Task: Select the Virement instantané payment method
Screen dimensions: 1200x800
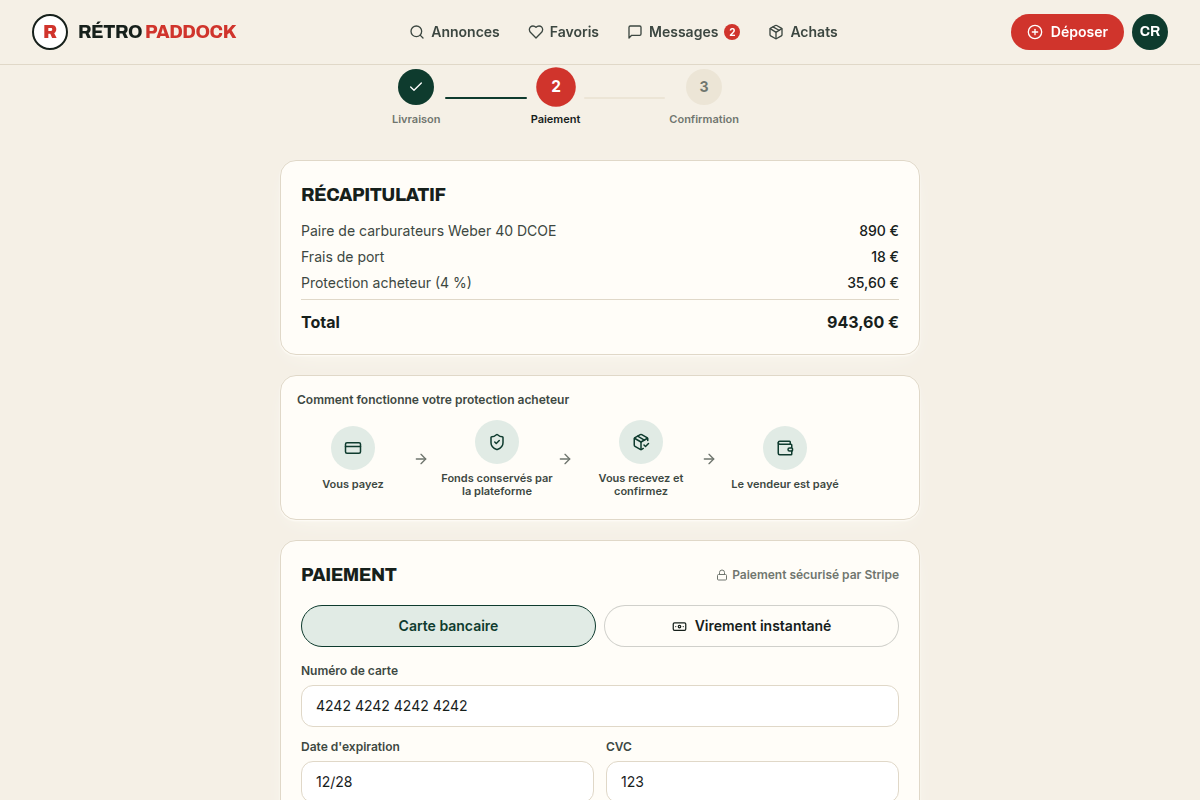Action: pyautogui.click(x=751, y=626)
